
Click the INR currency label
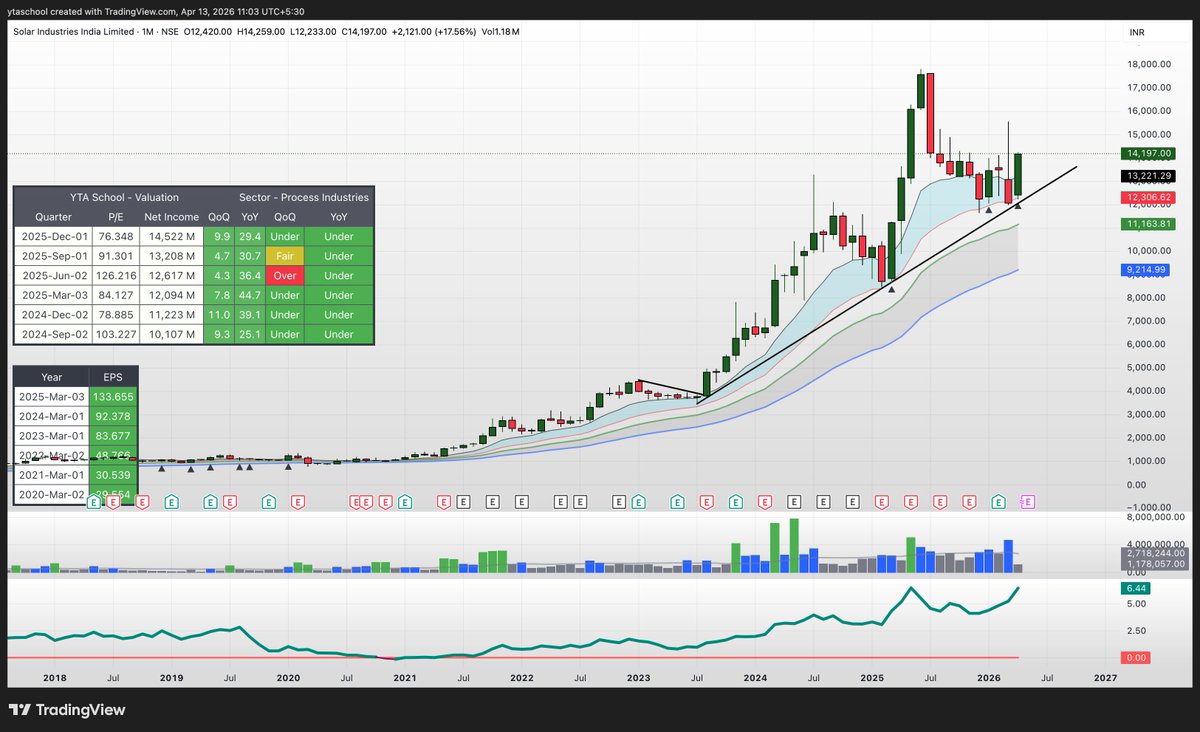point(1135,32)
